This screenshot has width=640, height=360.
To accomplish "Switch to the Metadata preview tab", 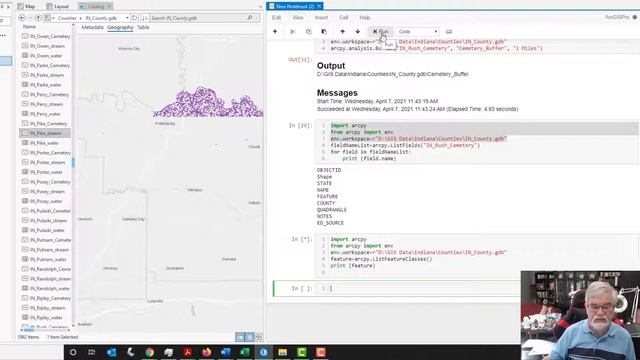I will pyautogui.click(x=92, y=27).
